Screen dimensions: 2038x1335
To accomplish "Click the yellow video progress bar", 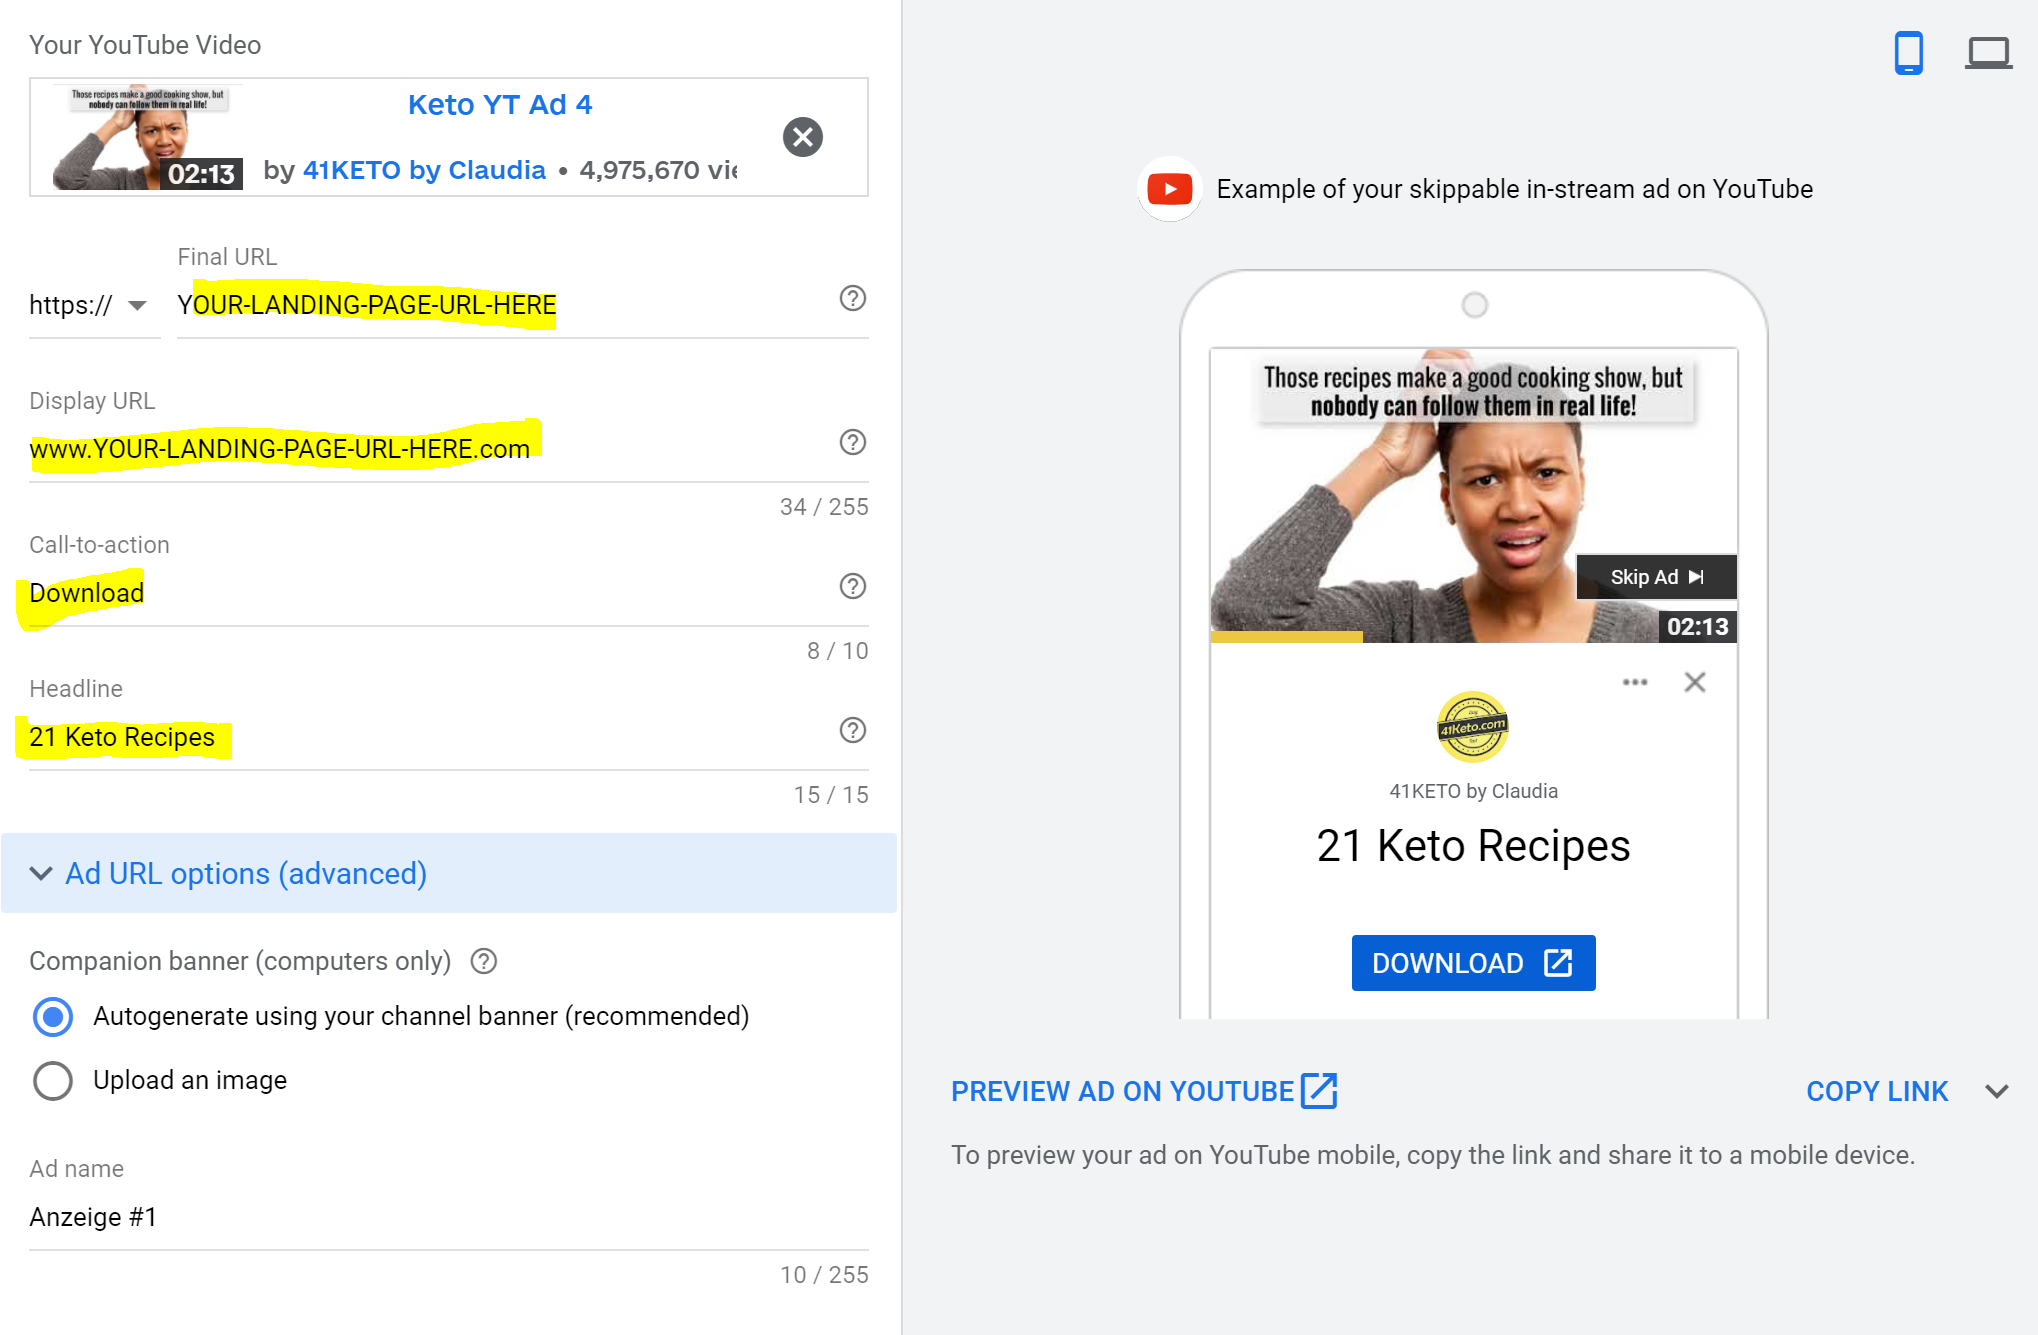I will coord(1286,637).
